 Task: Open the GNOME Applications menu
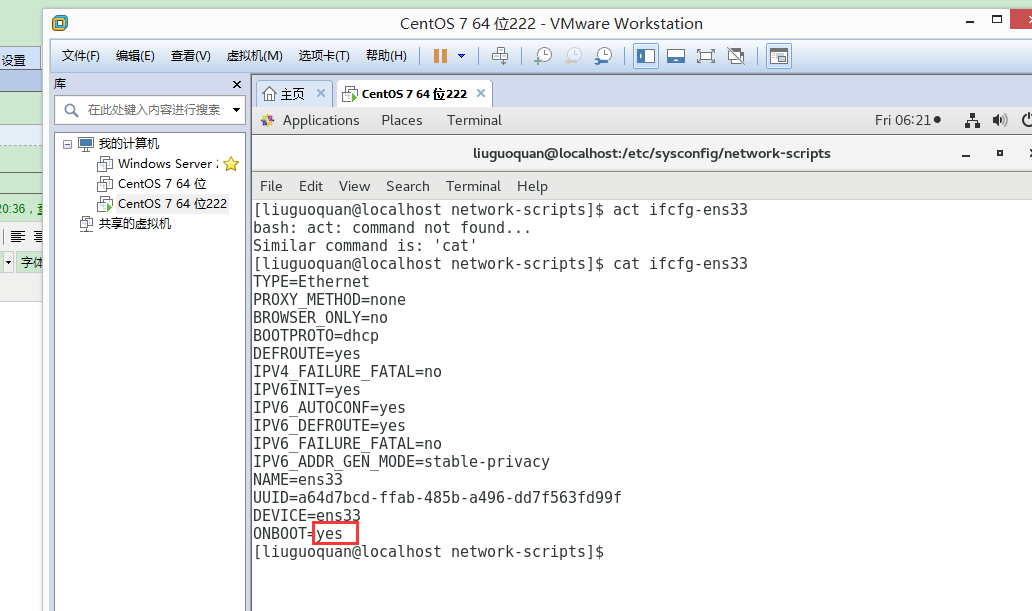point(321,120)
